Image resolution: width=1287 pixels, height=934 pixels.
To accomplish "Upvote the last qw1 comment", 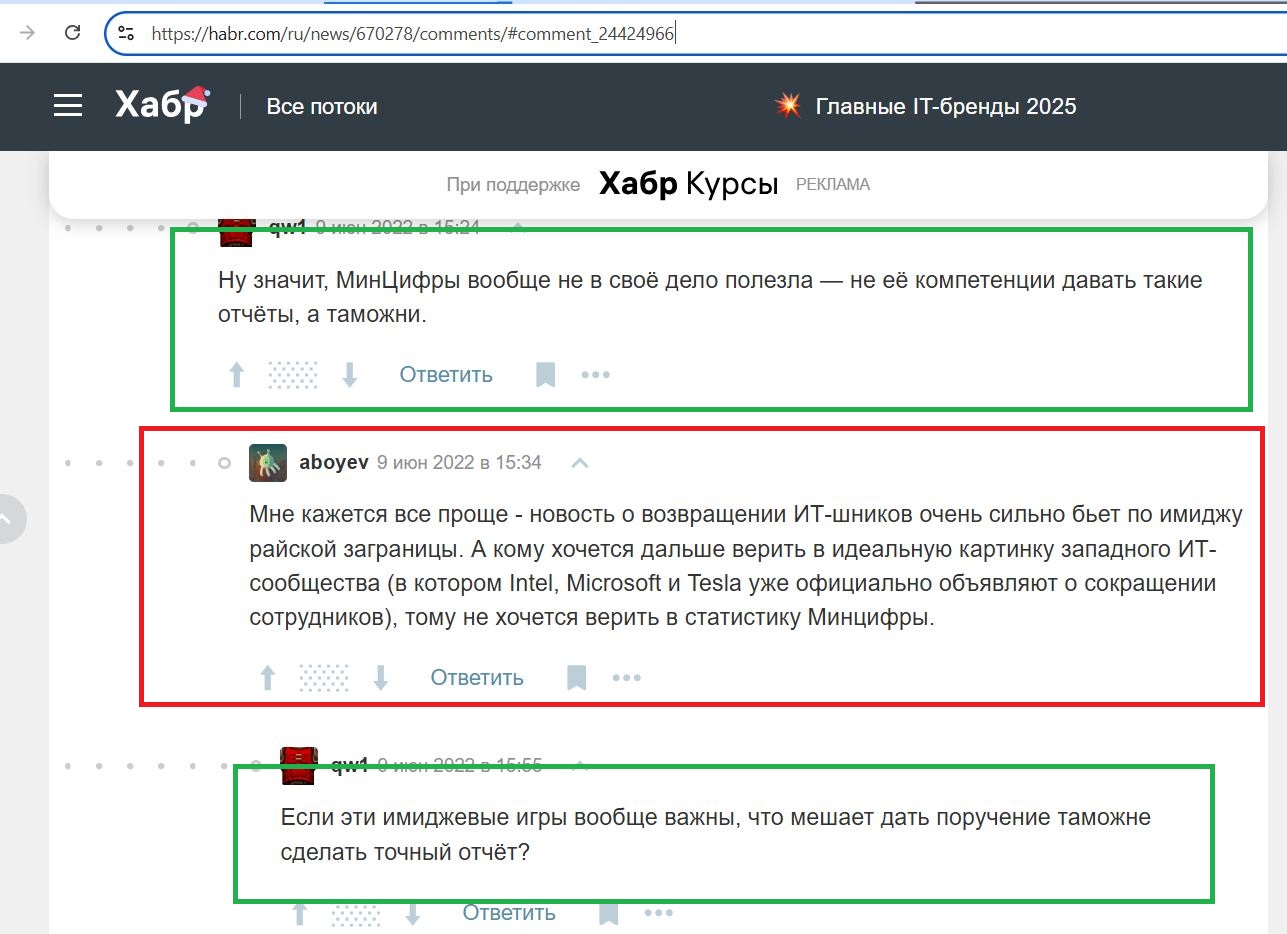I will click(x=299, y=912).
